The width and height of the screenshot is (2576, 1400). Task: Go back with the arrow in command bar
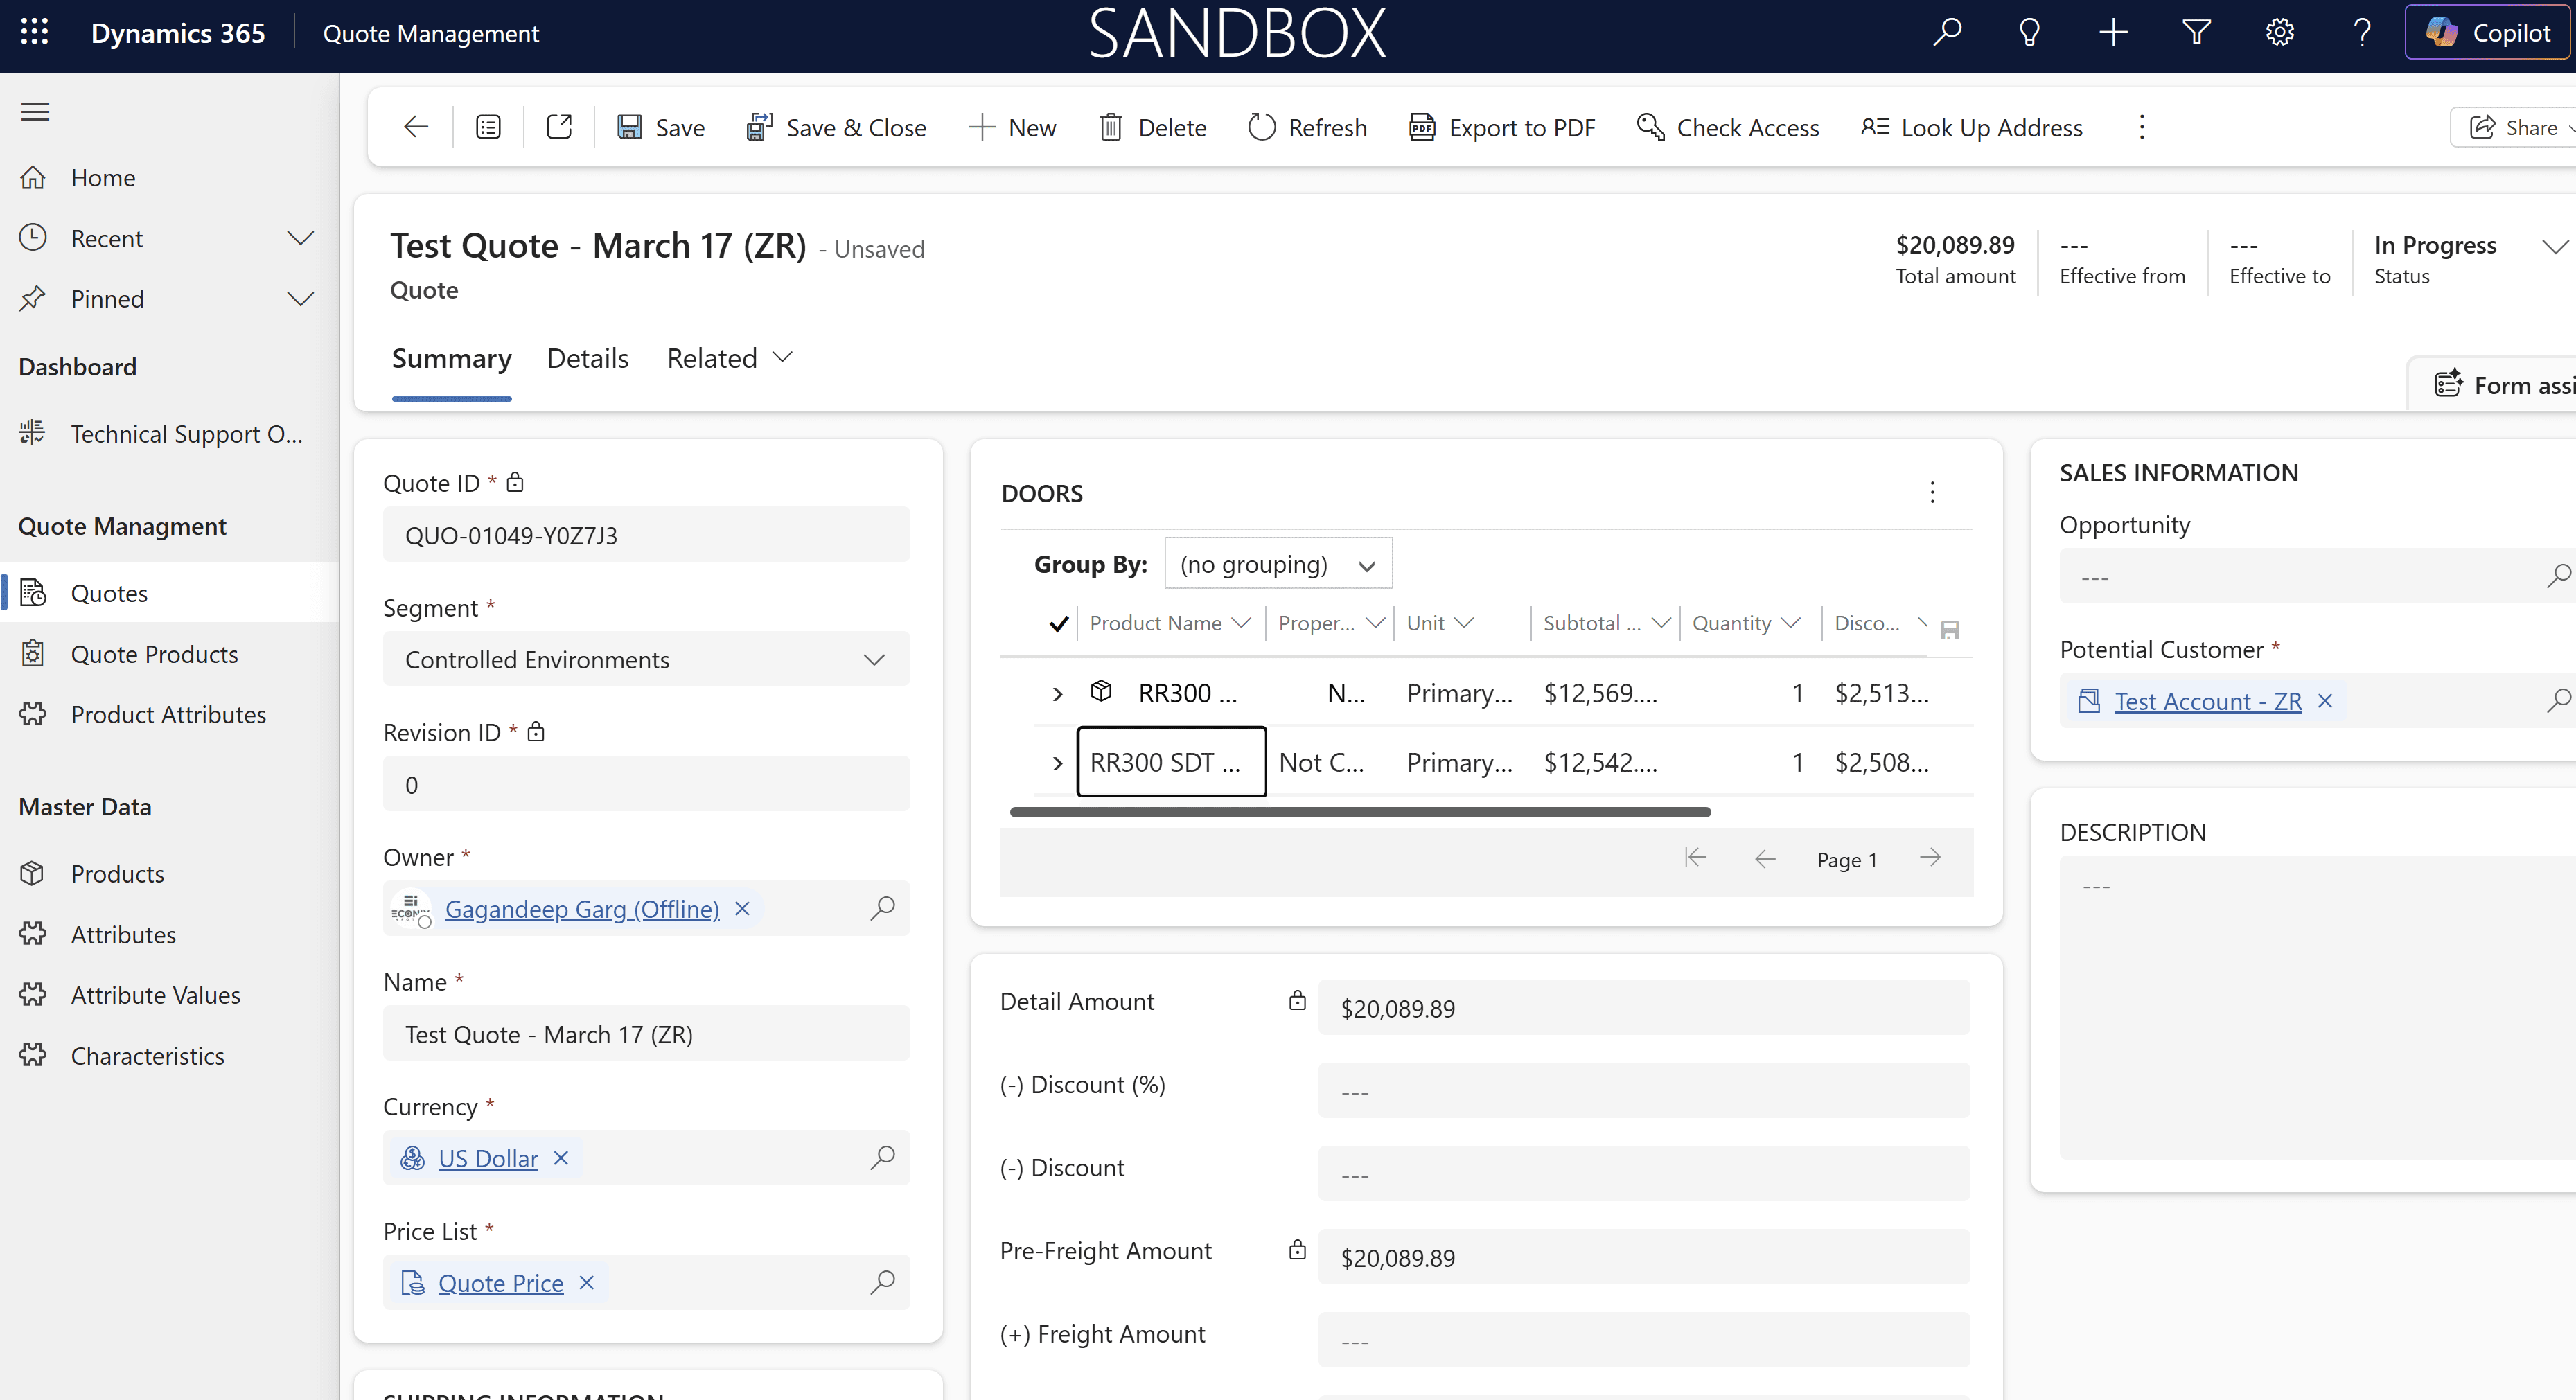416,127
